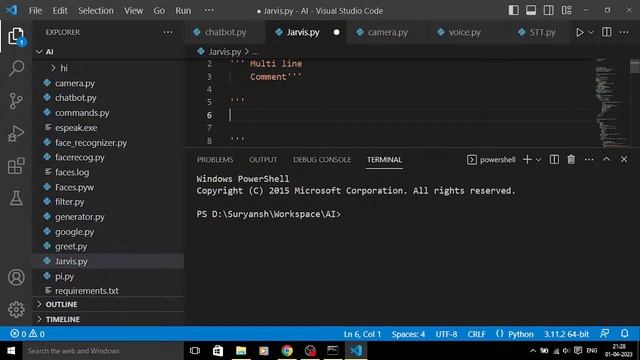Open the Testing flask view
Image resolution: width=640 pixels, height=360 pixels.
(16, 198)
